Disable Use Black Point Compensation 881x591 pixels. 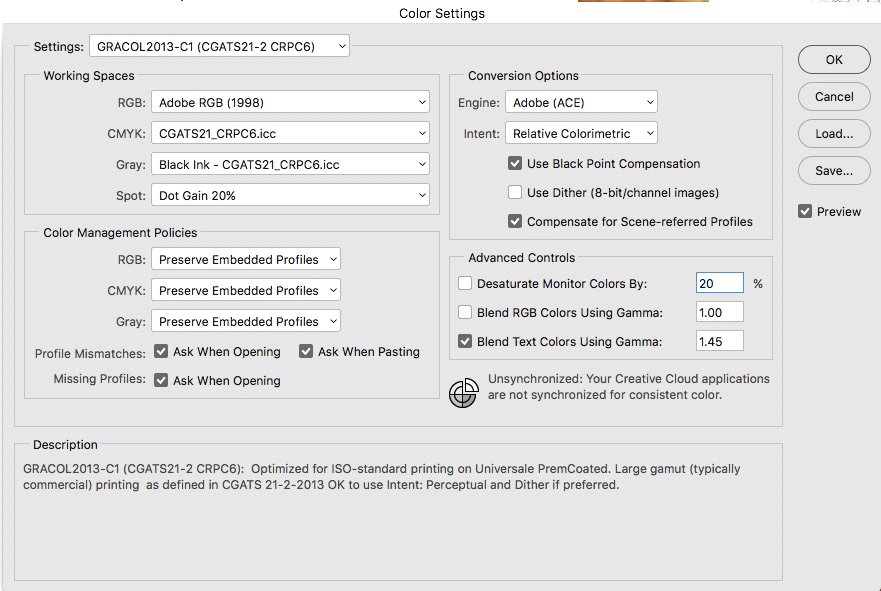514,163
